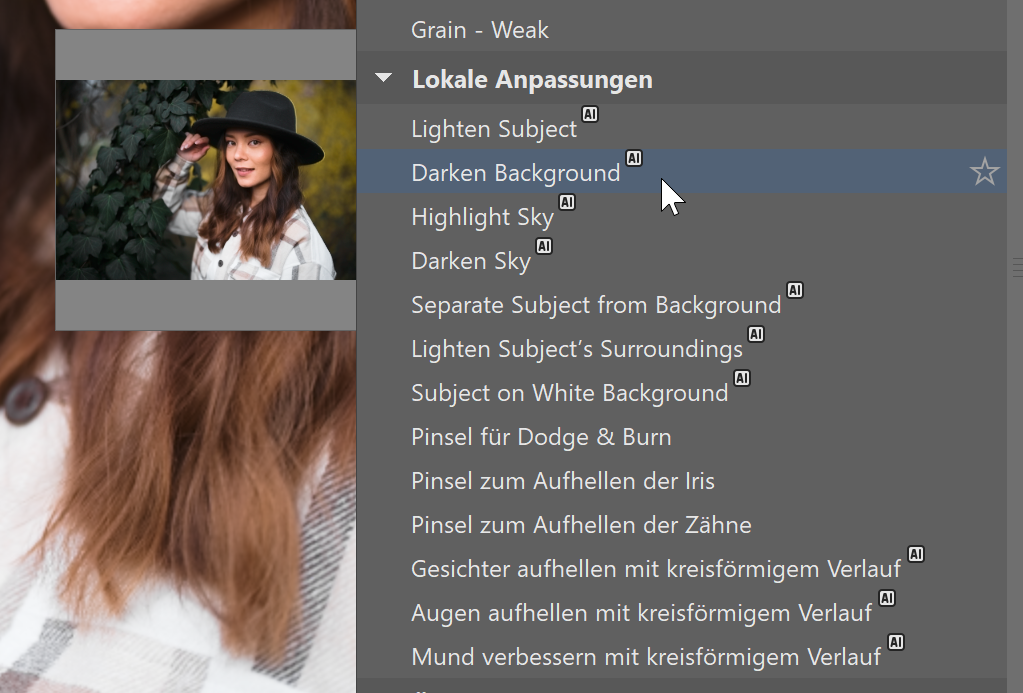Click the preset preview thumbnail of woman
Image resolution: width=1023 pixels, height=693 pixels.
click(x=206, y=180)
